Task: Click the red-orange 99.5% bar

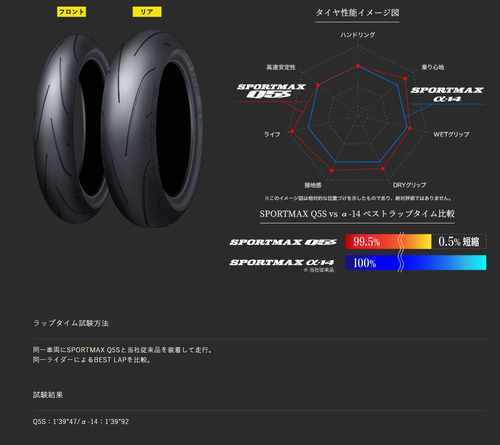Action: 388,241
